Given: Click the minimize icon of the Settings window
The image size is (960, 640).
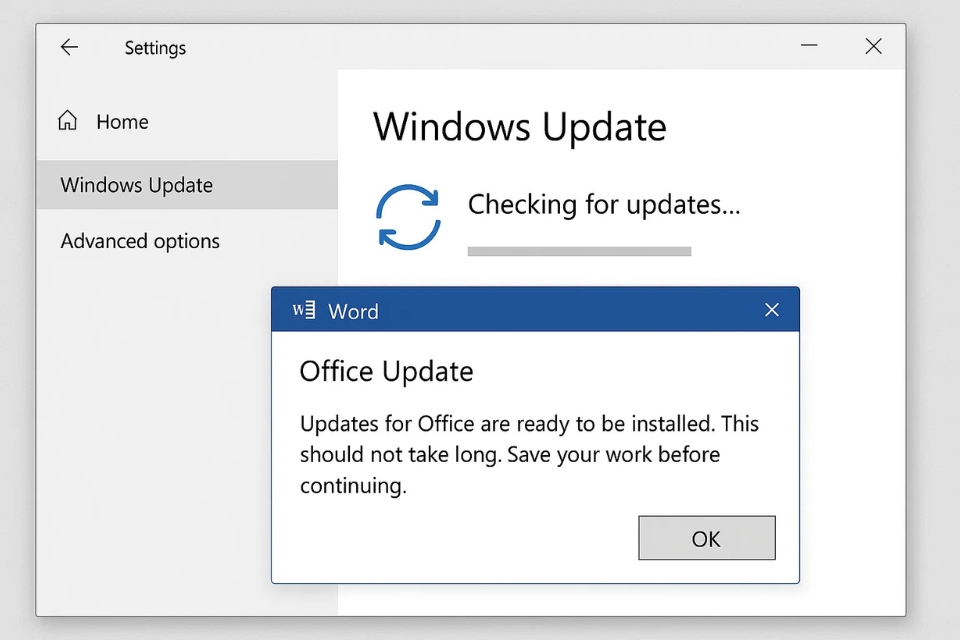Looking at the screenshot, I should pos(808,46).
